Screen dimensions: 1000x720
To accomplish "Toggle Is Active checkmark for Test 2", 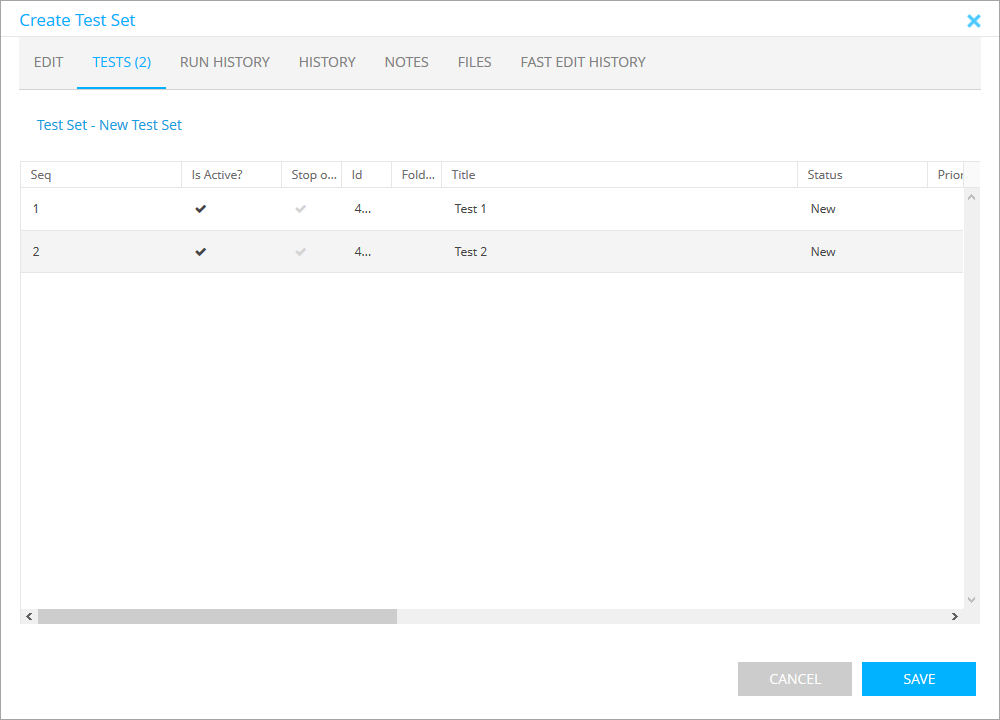I will 201,252.
